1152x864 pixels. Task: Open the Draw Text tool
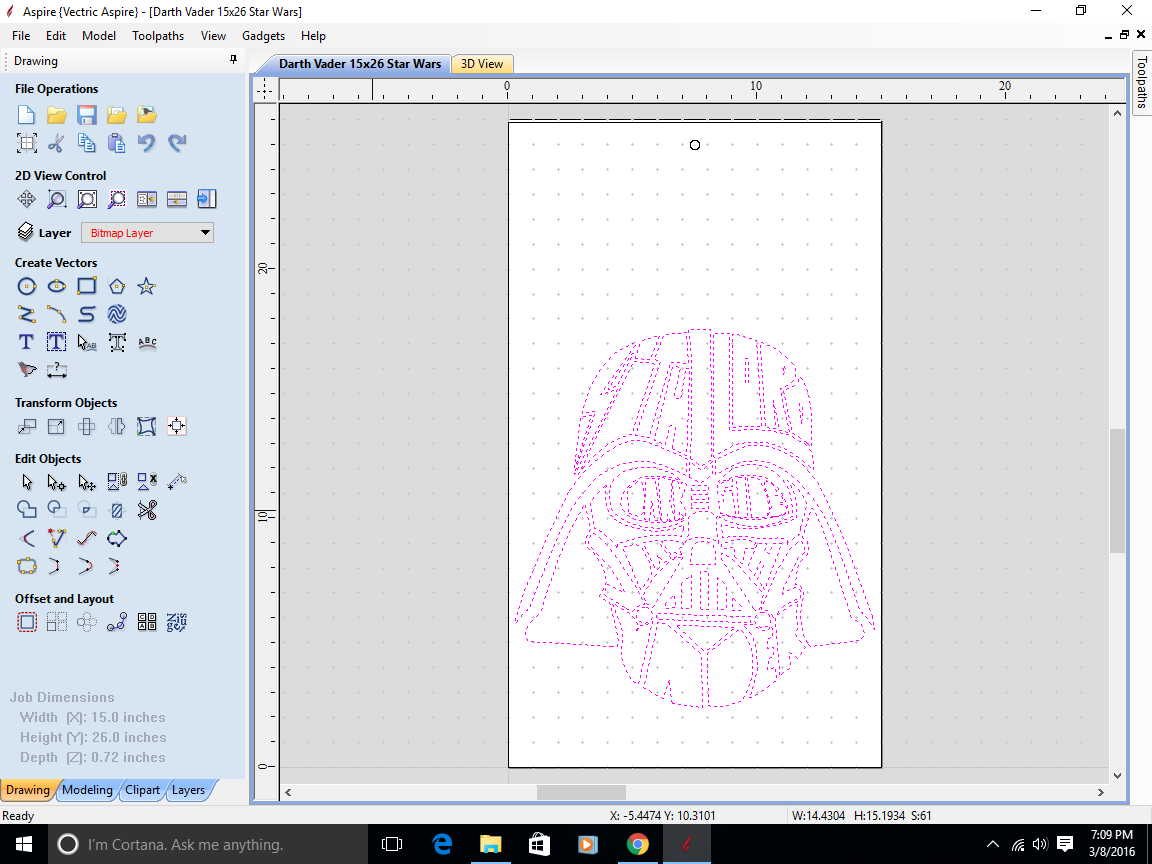(25, 342)
